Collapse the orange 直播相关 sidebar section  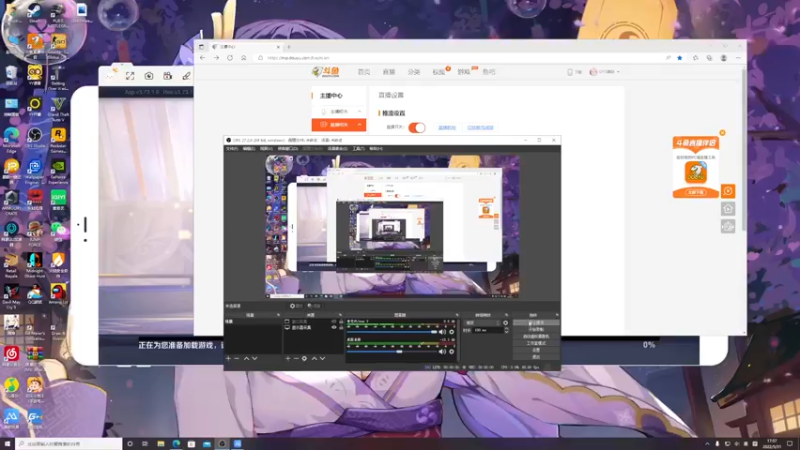(339, 124)
